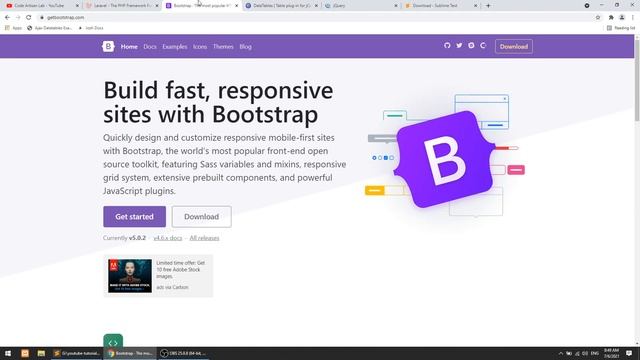Open the taskbar clock and date
The width and height of the screenshot is (640, 360).
click(611, 353)
